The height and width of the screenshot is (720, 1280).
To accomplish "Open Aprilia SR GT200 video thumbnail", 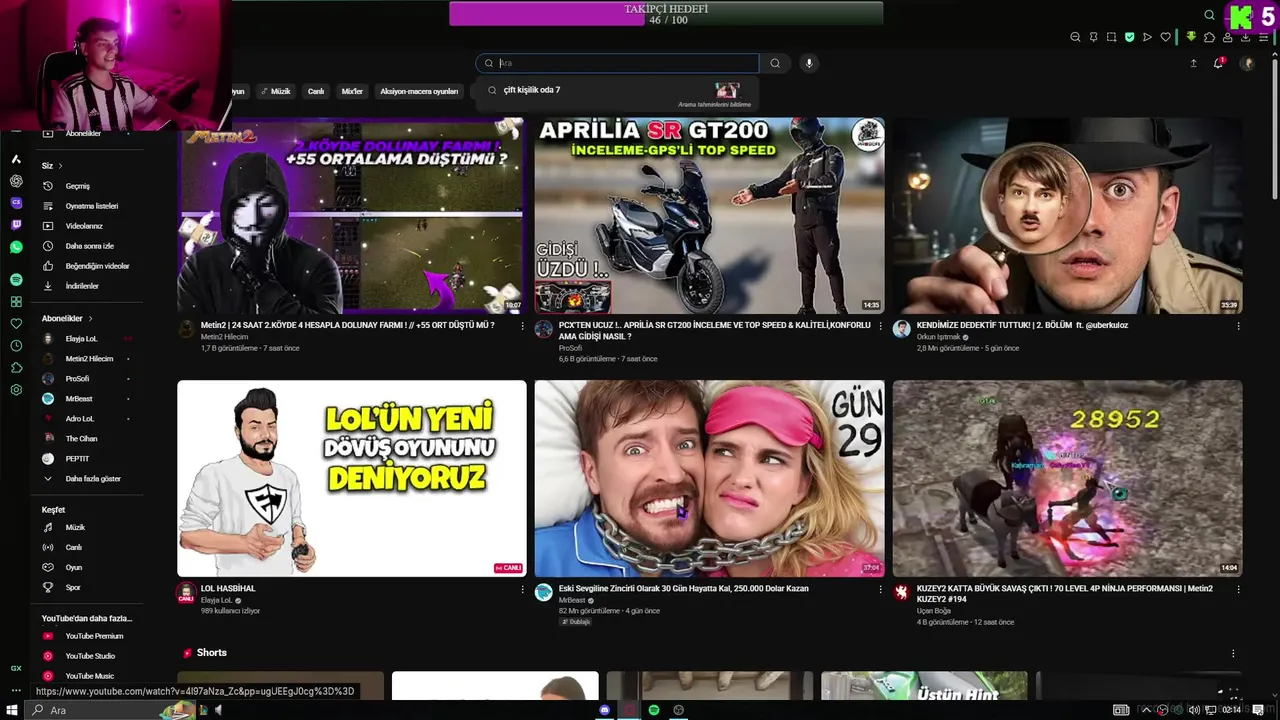I will point(709,216).
